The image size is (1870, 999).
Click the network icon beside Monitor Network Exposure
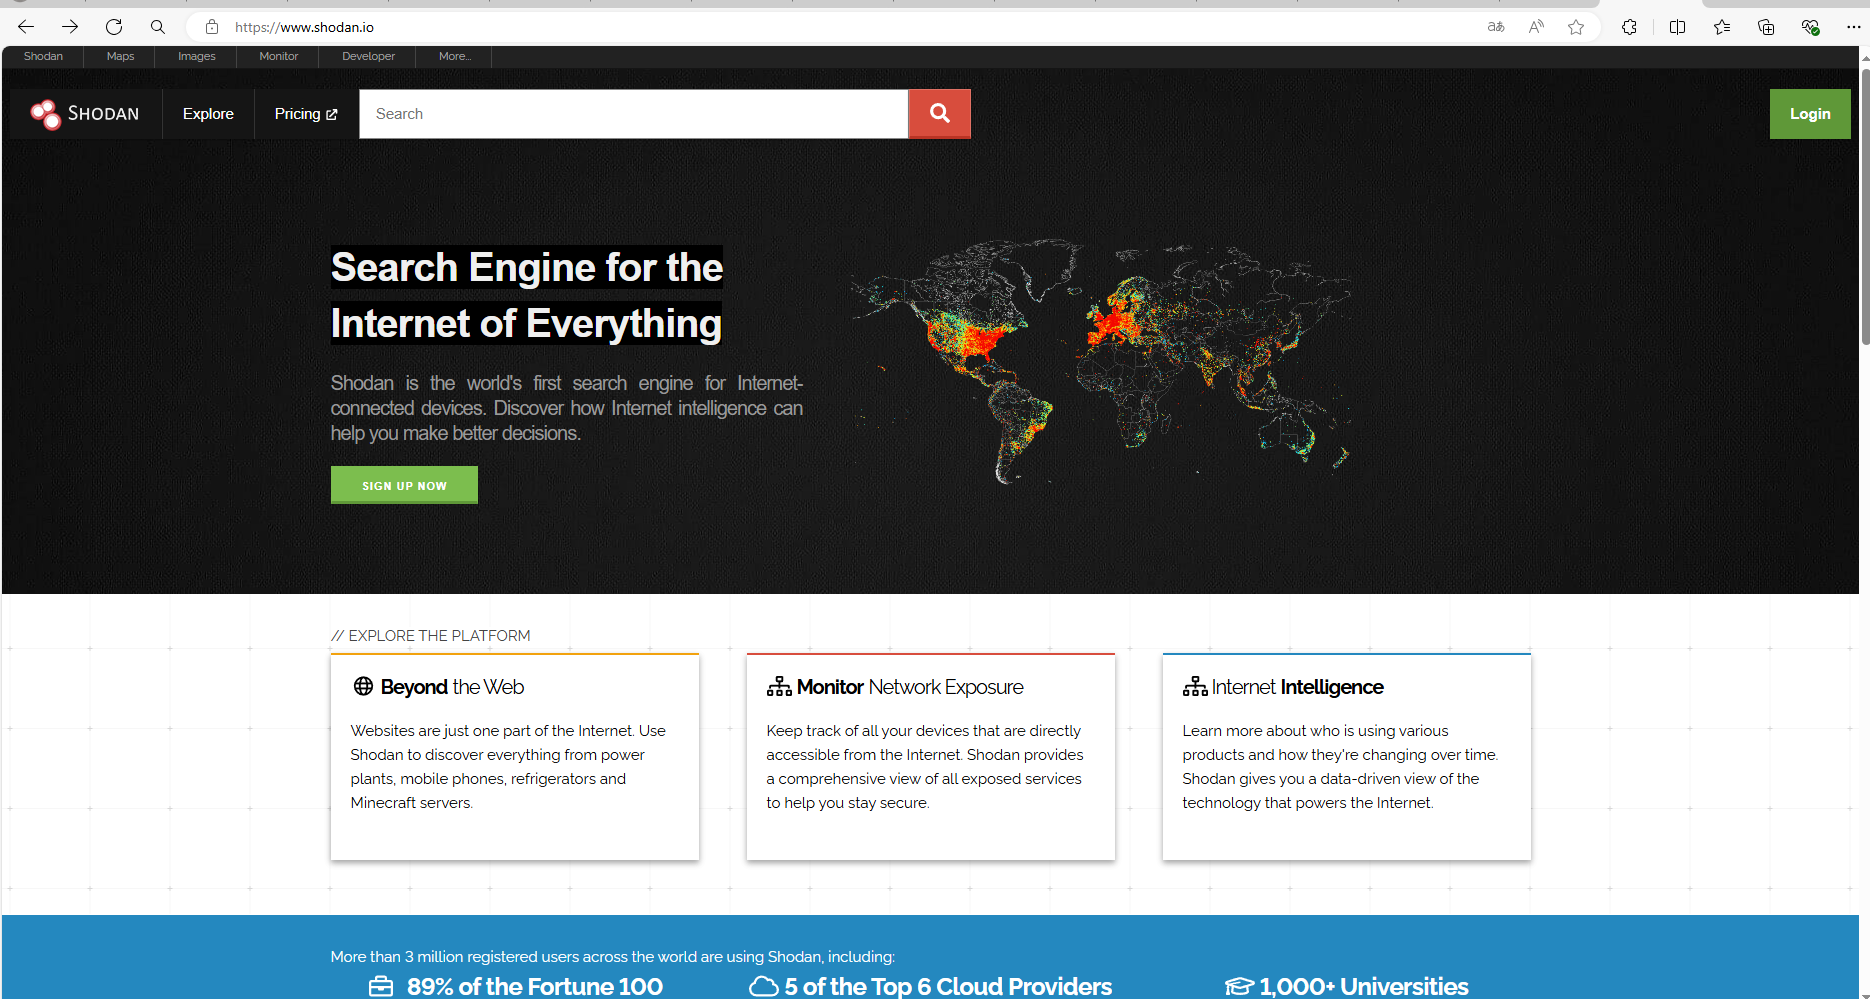779,686
